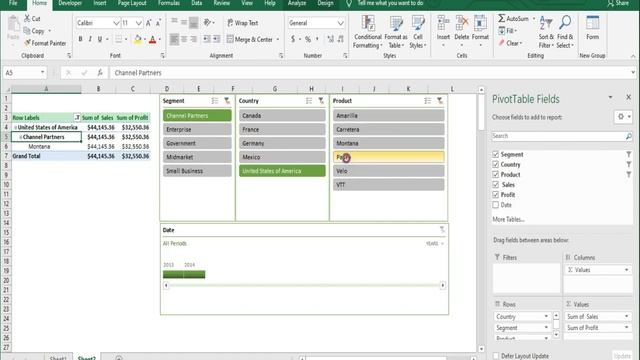Viewport: 640px width, 360px height.
Task: Open the Row Labels filter dropdown
Action: [77, 118]
